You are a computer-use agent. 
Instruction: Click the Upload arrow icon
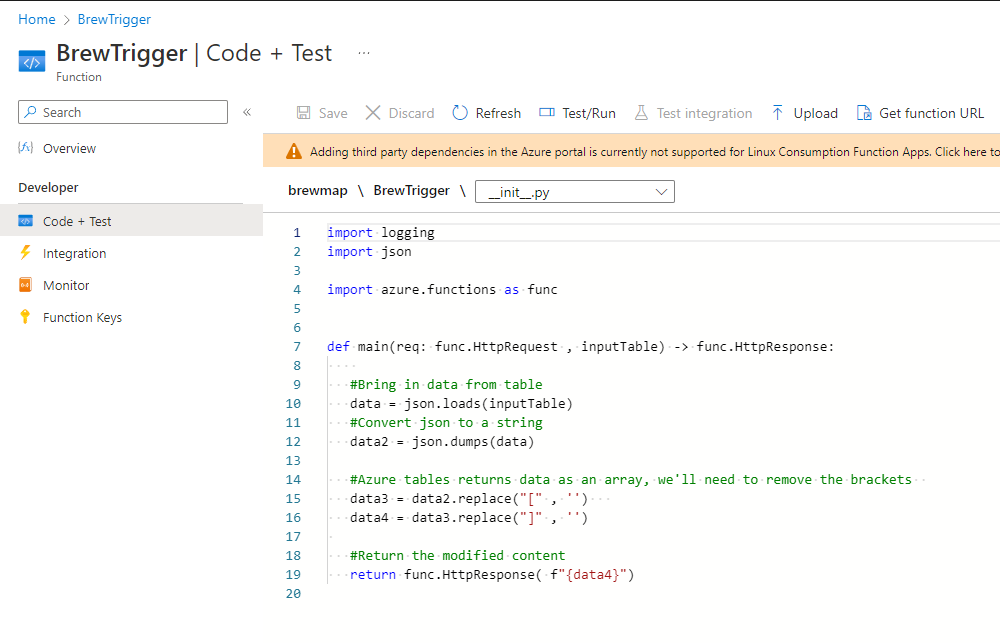click(x=777, y=113)
